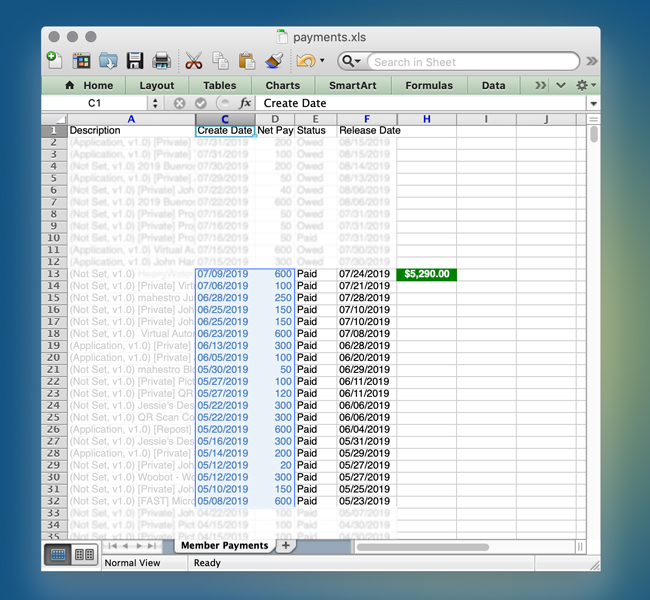The height and width of the screenshot is (600, 650).
Task: Click the vertical split box above scrollbar
Action: point(594,119)
